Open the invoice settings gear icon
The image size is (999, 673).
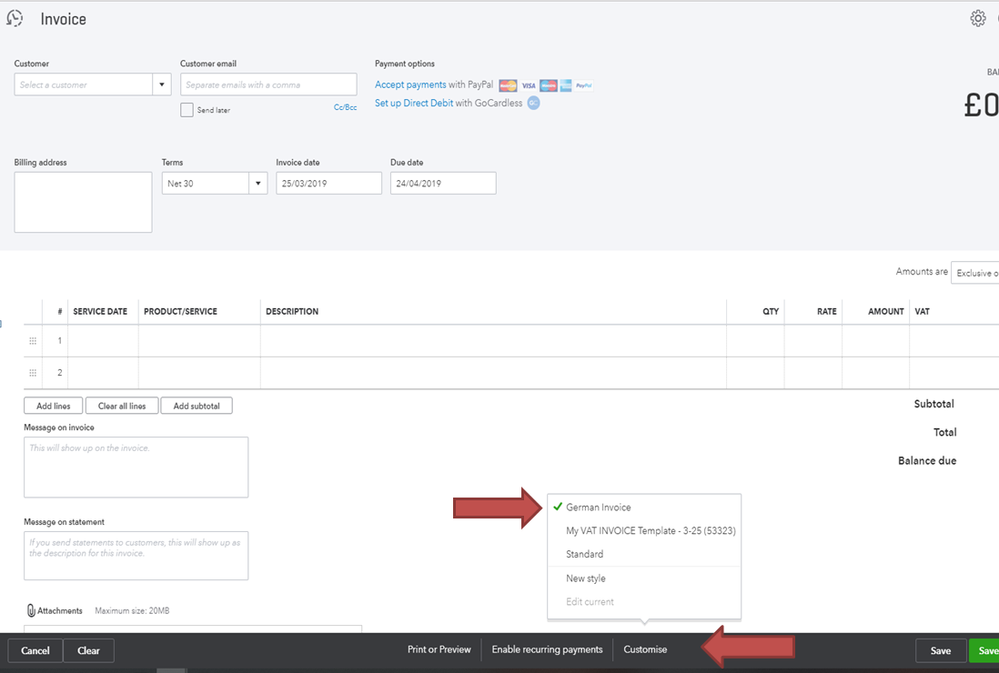(978, 18)
